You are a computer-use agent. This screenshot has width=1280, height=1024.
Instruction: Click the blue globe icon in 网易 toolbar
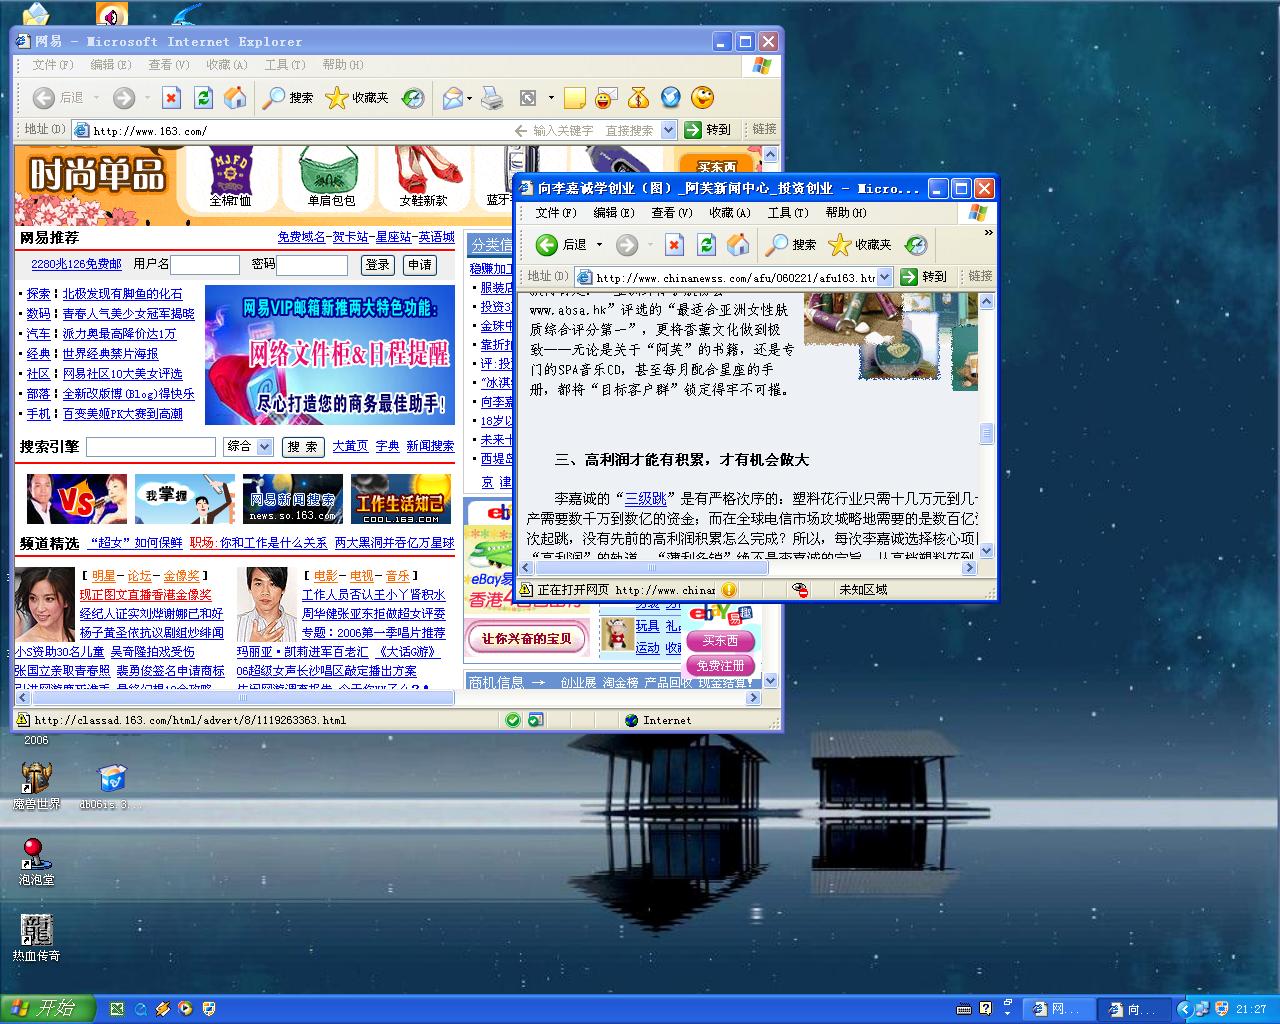670,98
